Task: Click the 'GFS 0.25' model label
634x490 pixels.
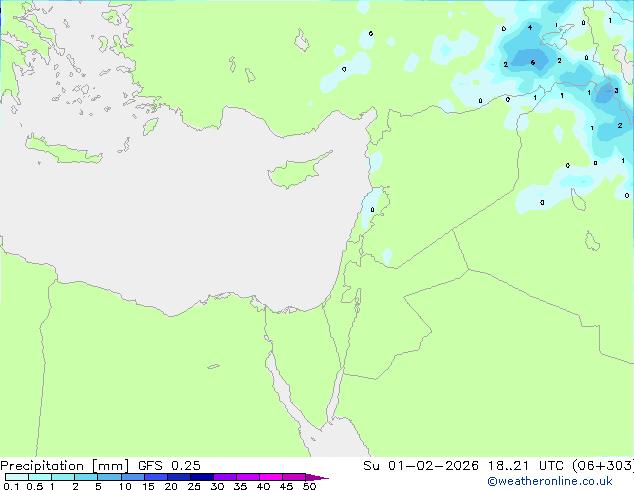Action: (169, 466)
